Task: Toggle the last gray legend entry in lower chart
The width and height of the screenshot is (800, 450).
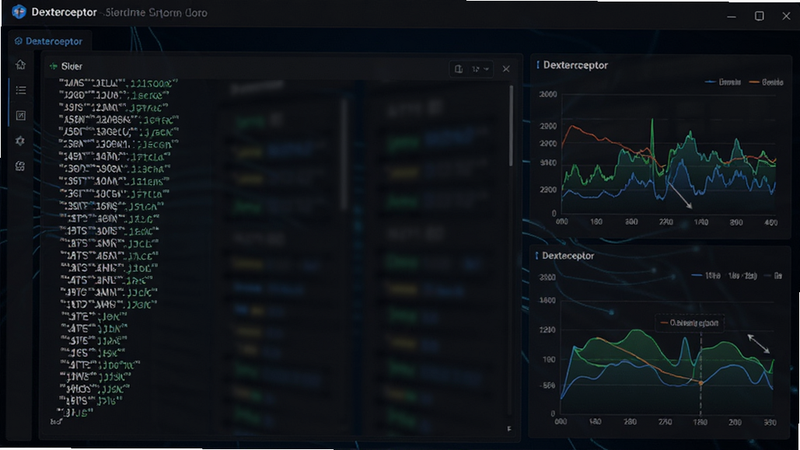Action: click(773, 276)
